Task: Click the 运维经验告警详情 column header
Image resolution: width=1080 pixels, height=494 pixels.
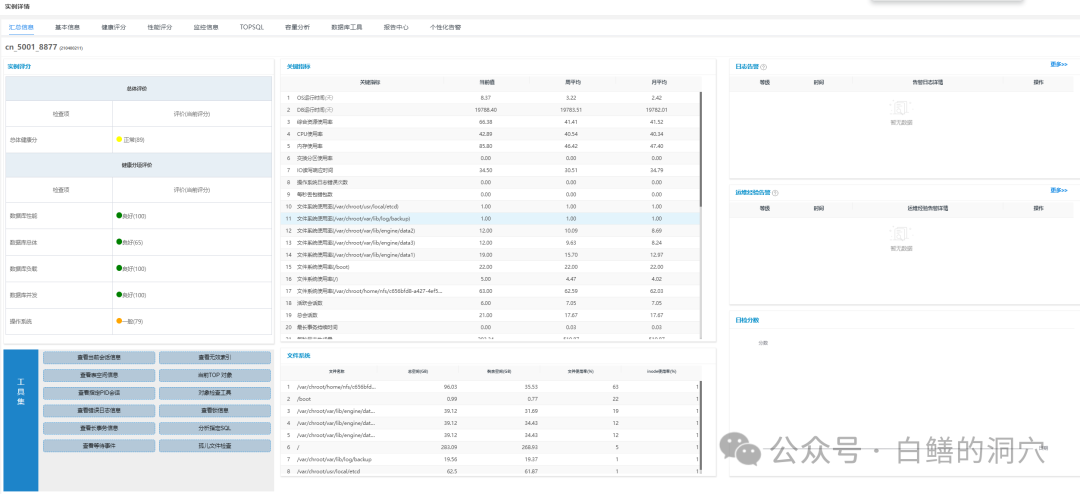Action: coord(927,208)
